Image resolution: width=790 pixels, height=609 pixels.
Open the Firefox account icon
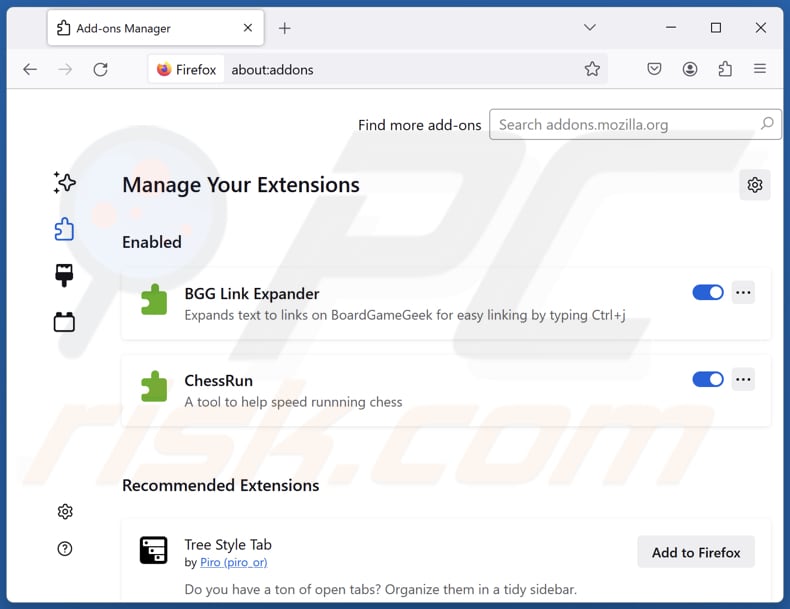(690, 69)
